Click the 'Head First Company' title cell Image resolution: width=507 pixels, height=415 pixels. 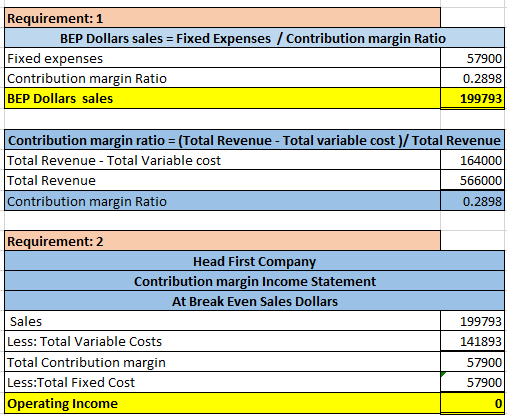point(255,261)
